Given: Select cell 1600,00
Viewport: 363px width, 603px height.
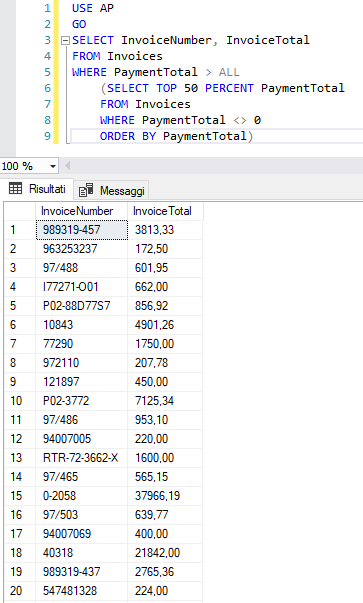Looking at the screenshot, I should pyautogui.click(x=165, y=458).
